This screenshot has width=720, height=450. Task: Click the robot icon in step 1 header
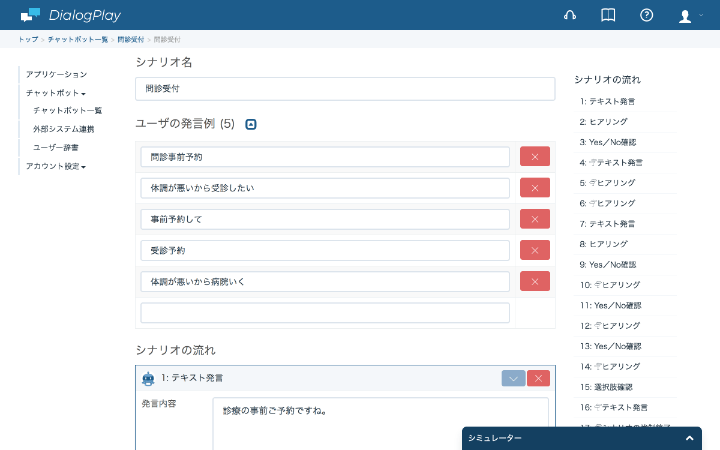click(148, 378)
